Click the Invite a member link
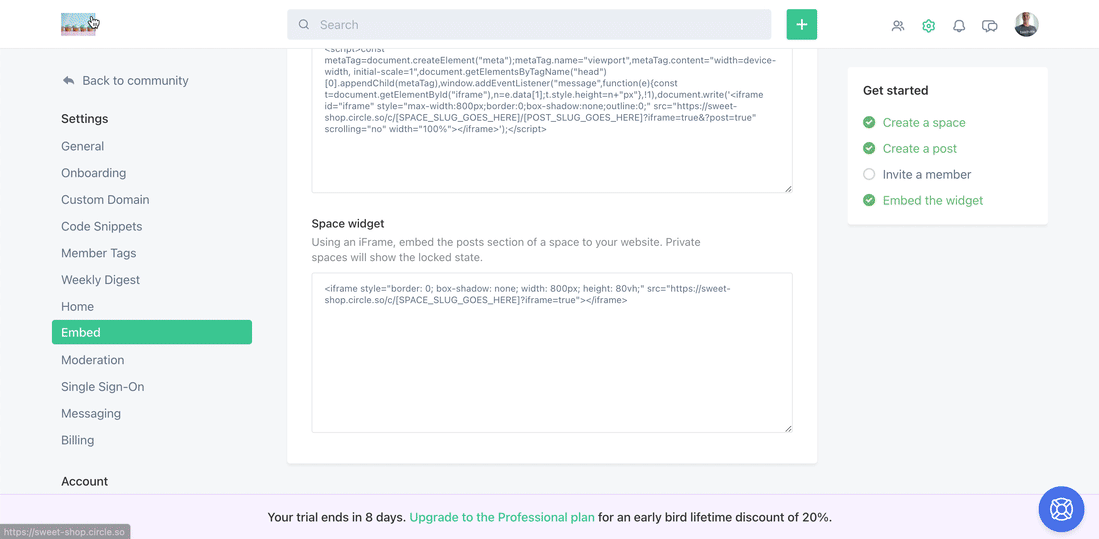Image resolution: width=1099 pixels, height=539 pixels. point(927,175)
